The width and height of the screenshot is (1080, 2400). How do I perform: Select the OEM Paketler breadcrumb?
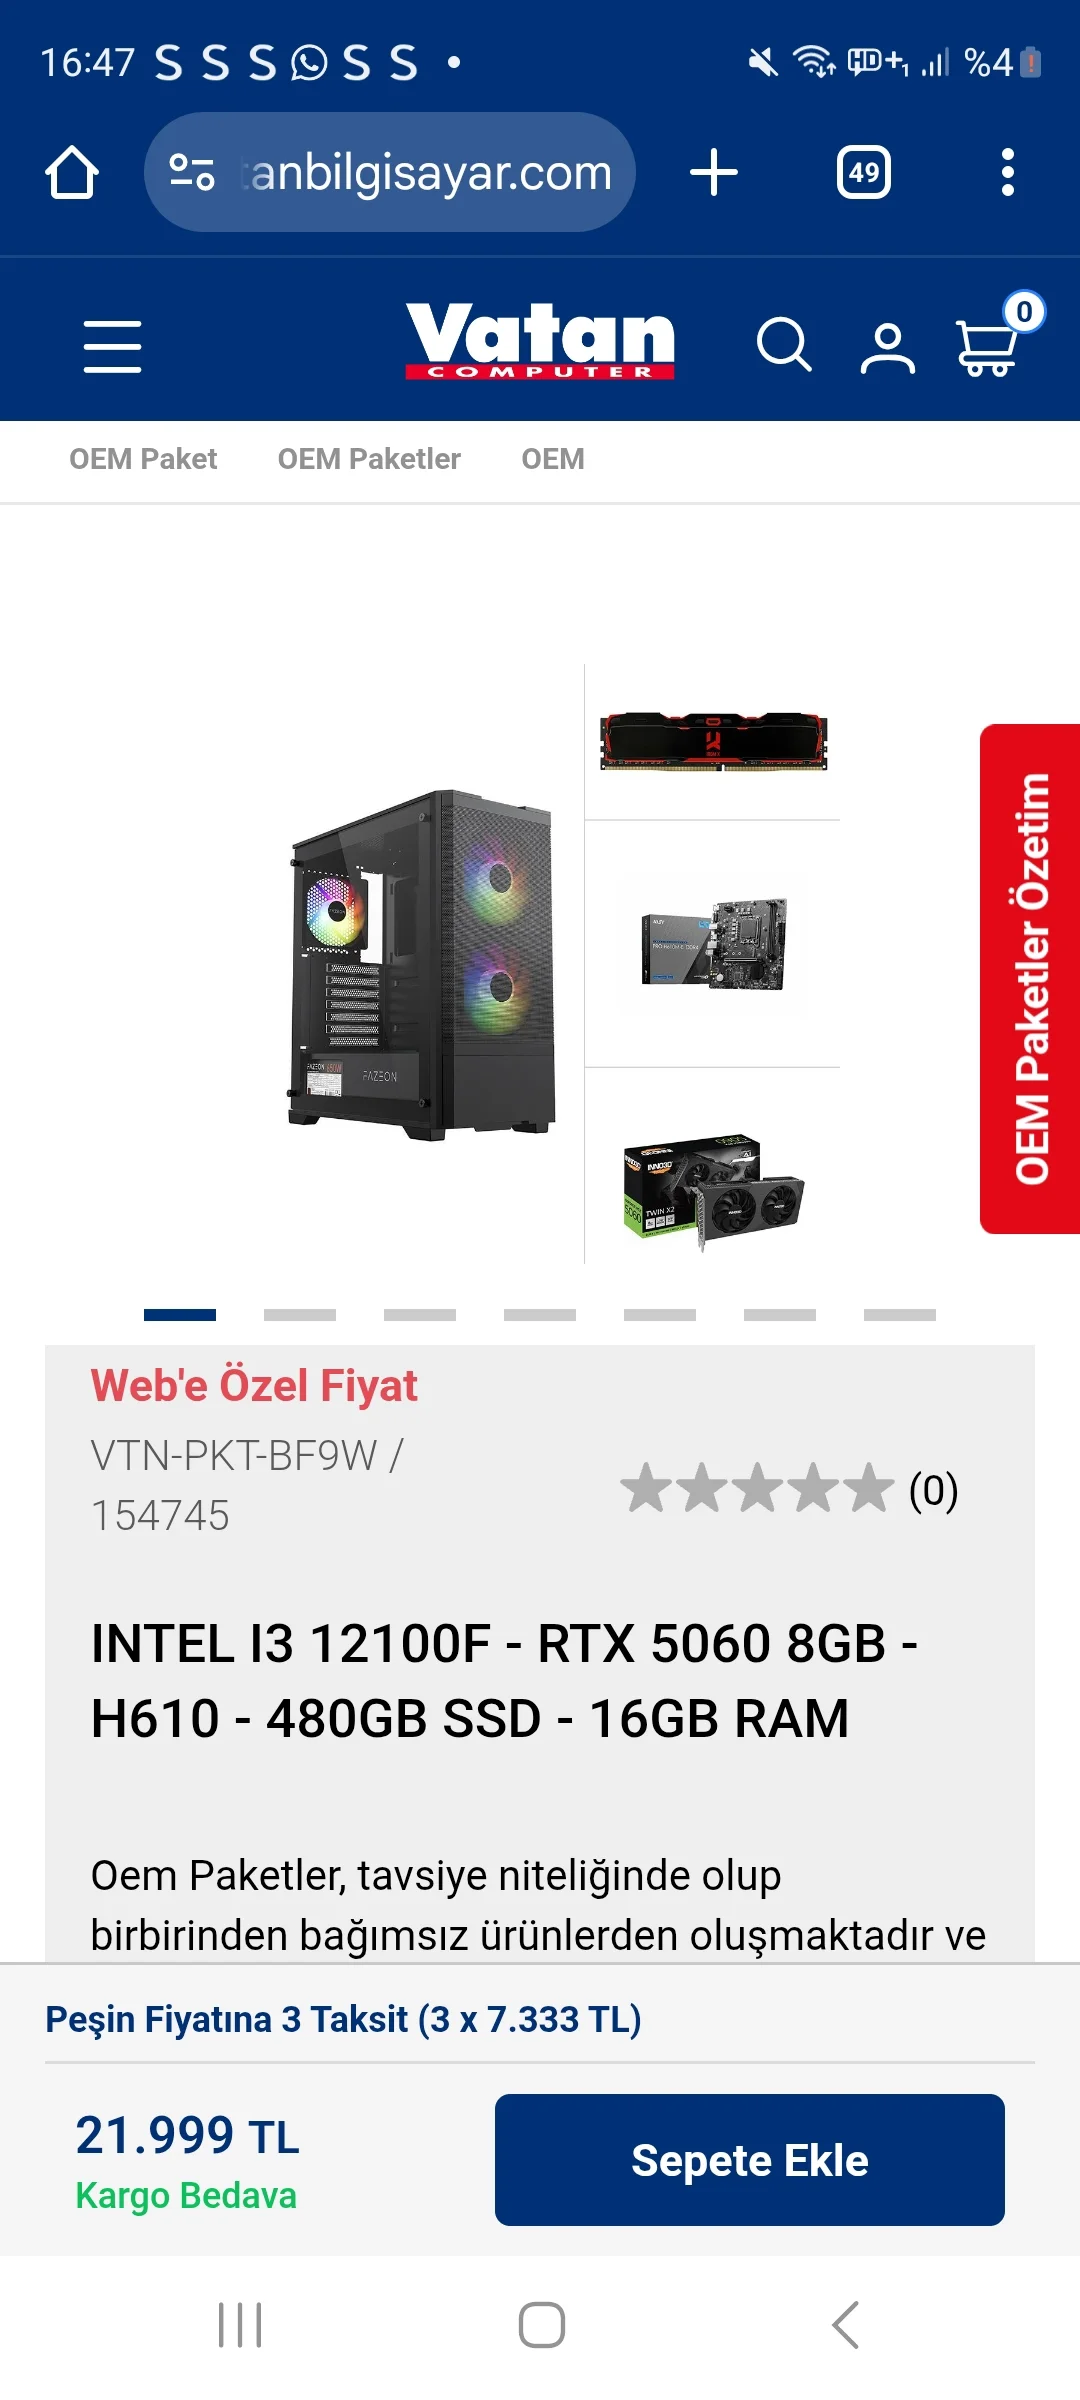[x=369, y=459]
